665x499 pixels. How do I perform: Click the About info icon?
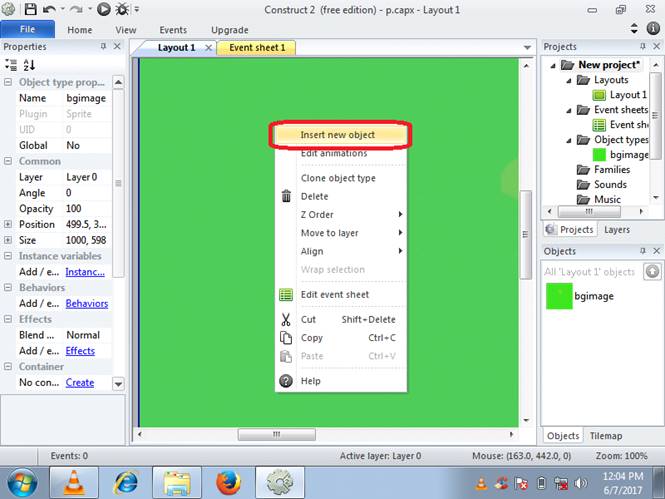(653, 28)
